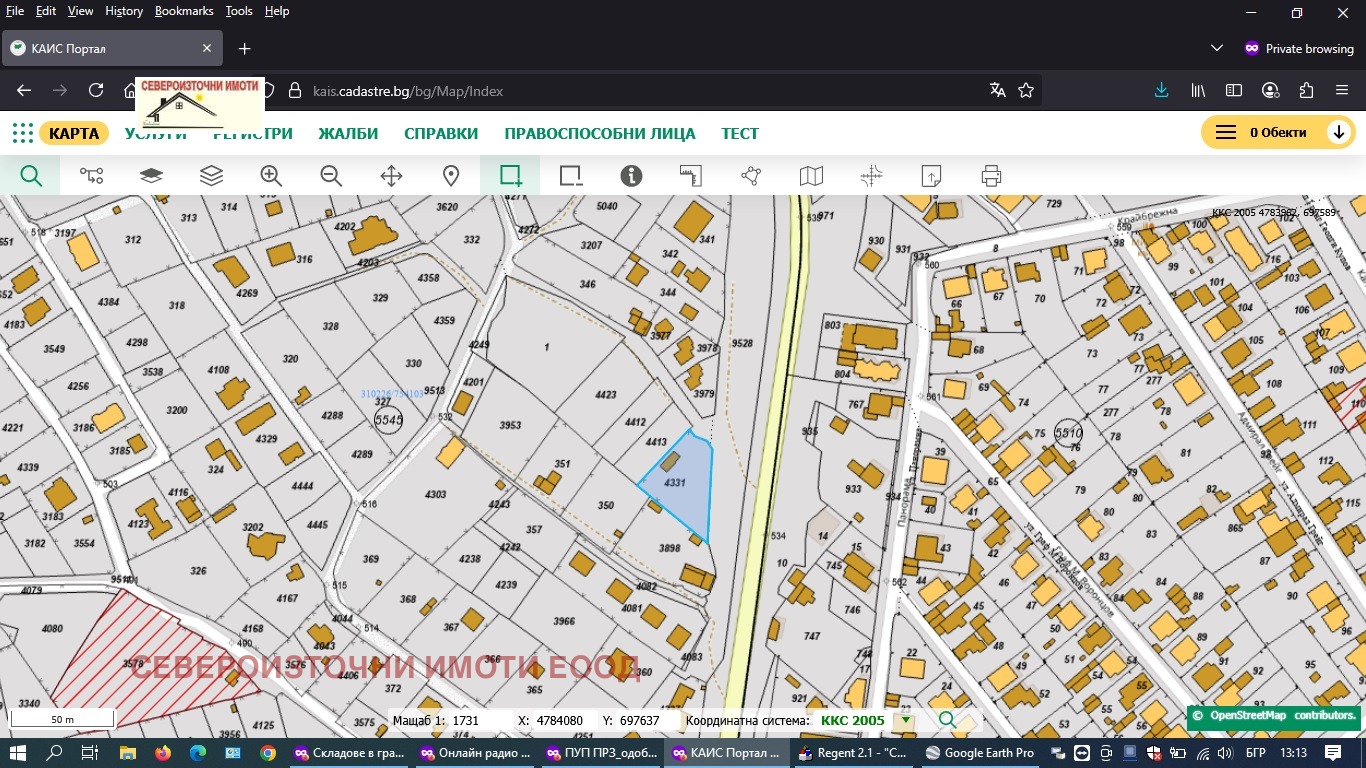
Task: Click the print map icon
Action: (991, 176)
